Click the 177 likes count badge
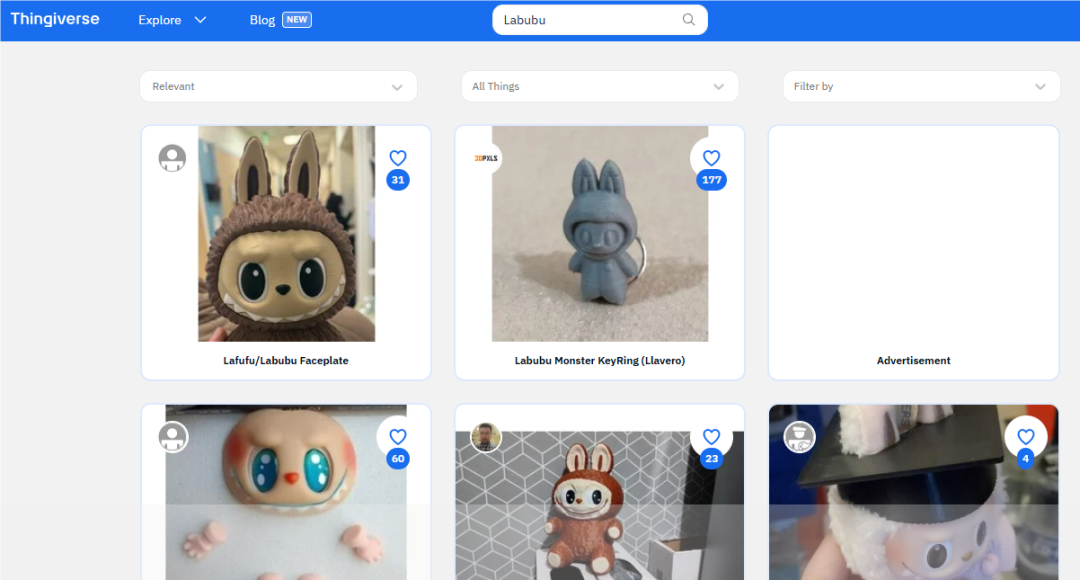The image size is (1080, 580). click(x=712, y=180)
